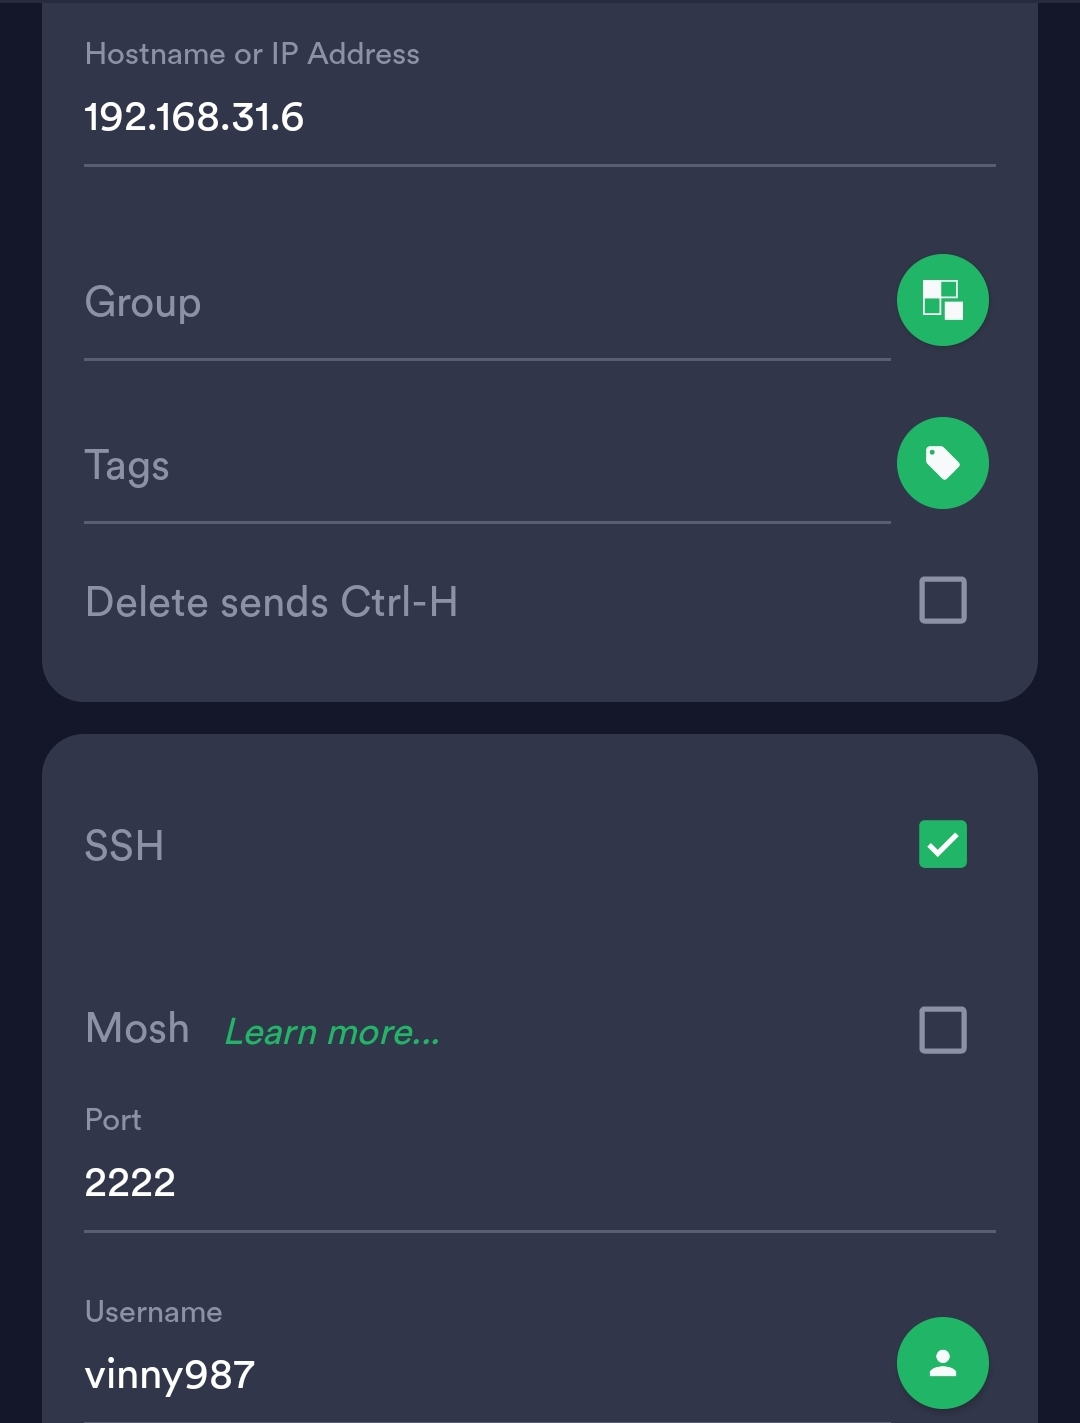Enable the Mosh checkbox

click(x=942, y=1030)
